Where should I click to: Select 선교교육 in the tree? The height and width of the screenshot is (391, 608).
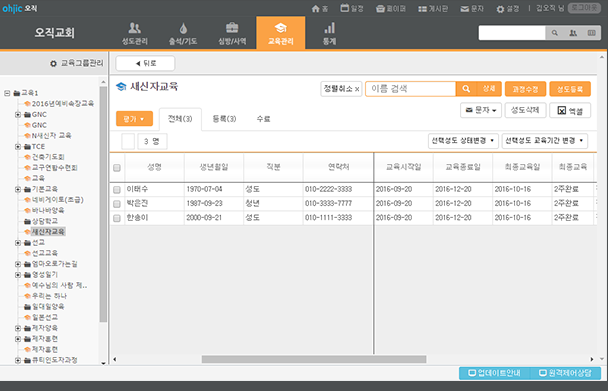click(x=45, y=253)
